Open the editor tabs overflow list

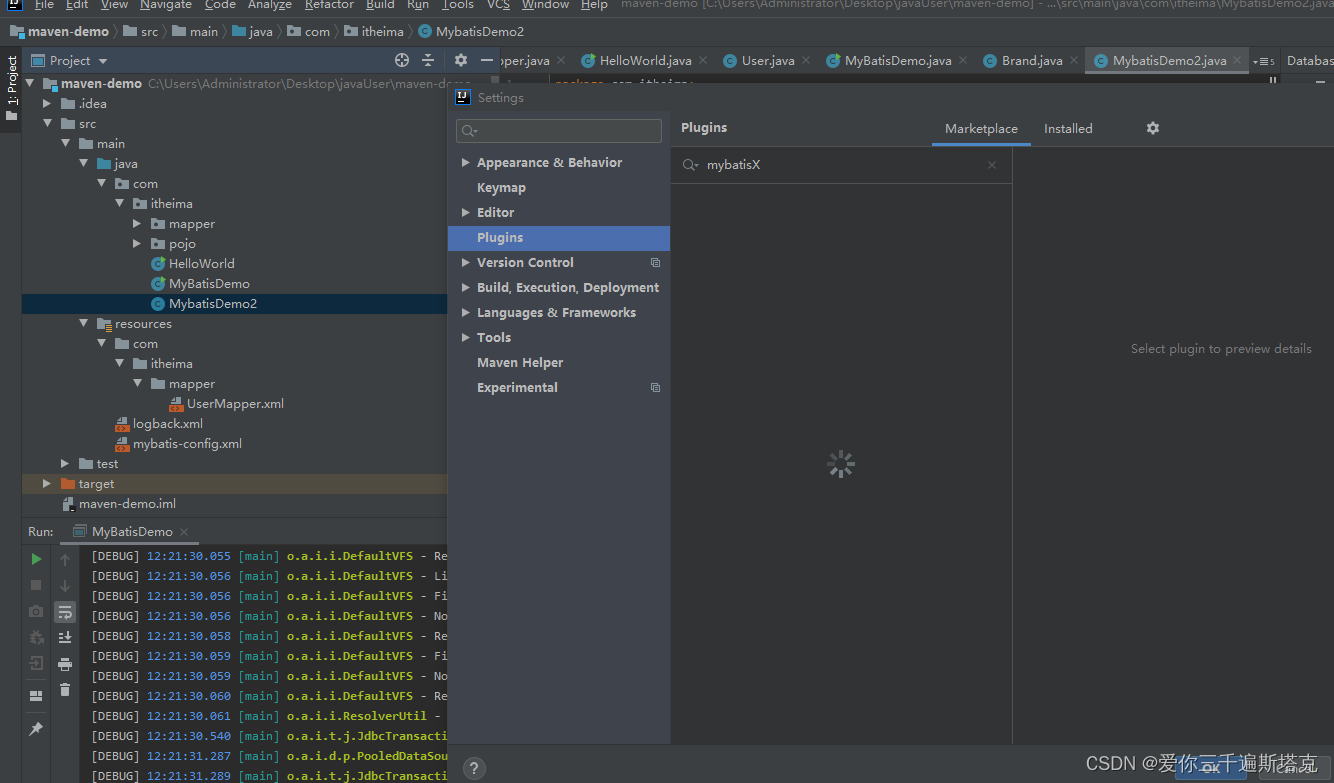click(1264, 61)
